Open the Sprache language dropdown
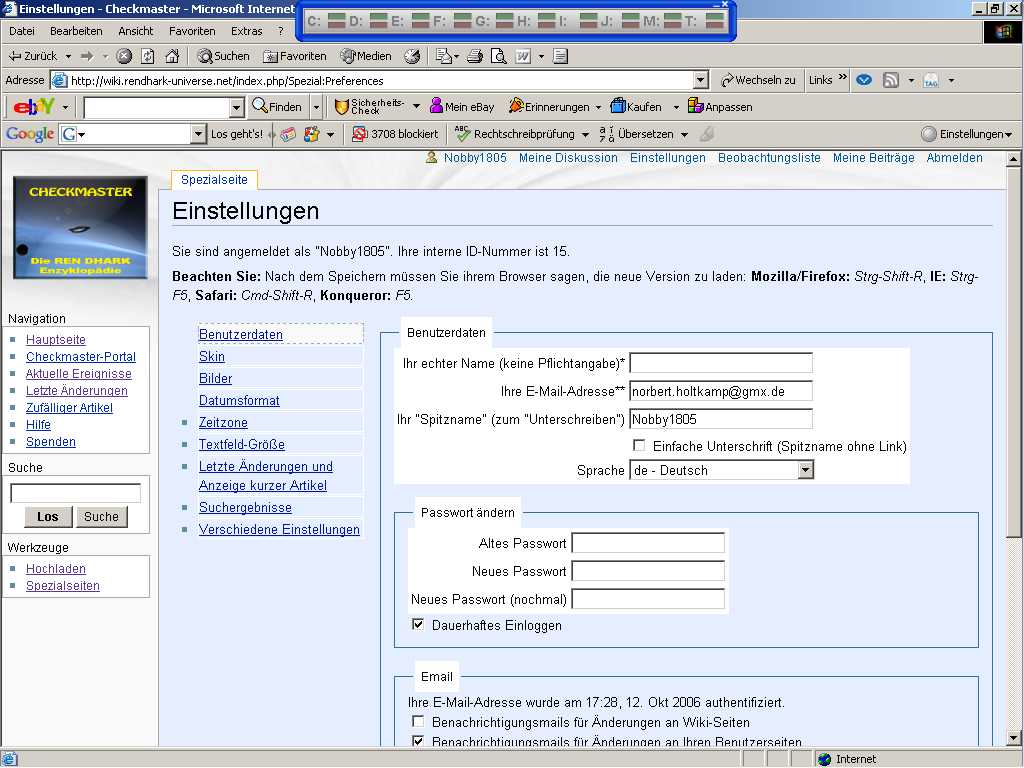1024x768 pixels. (805, 470)
